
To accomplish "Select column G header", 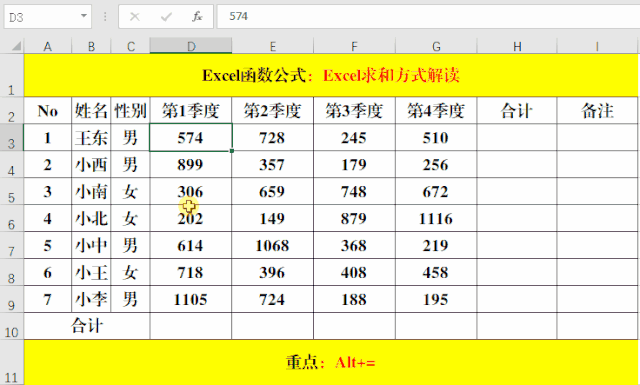I will pyautogui.click(x=436, y=46).
